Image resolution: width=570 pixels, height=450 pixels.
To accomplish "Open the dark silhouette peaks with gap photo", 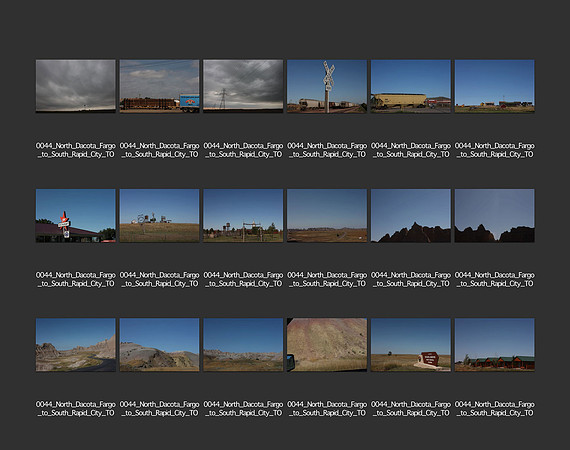I will (494, 216).
